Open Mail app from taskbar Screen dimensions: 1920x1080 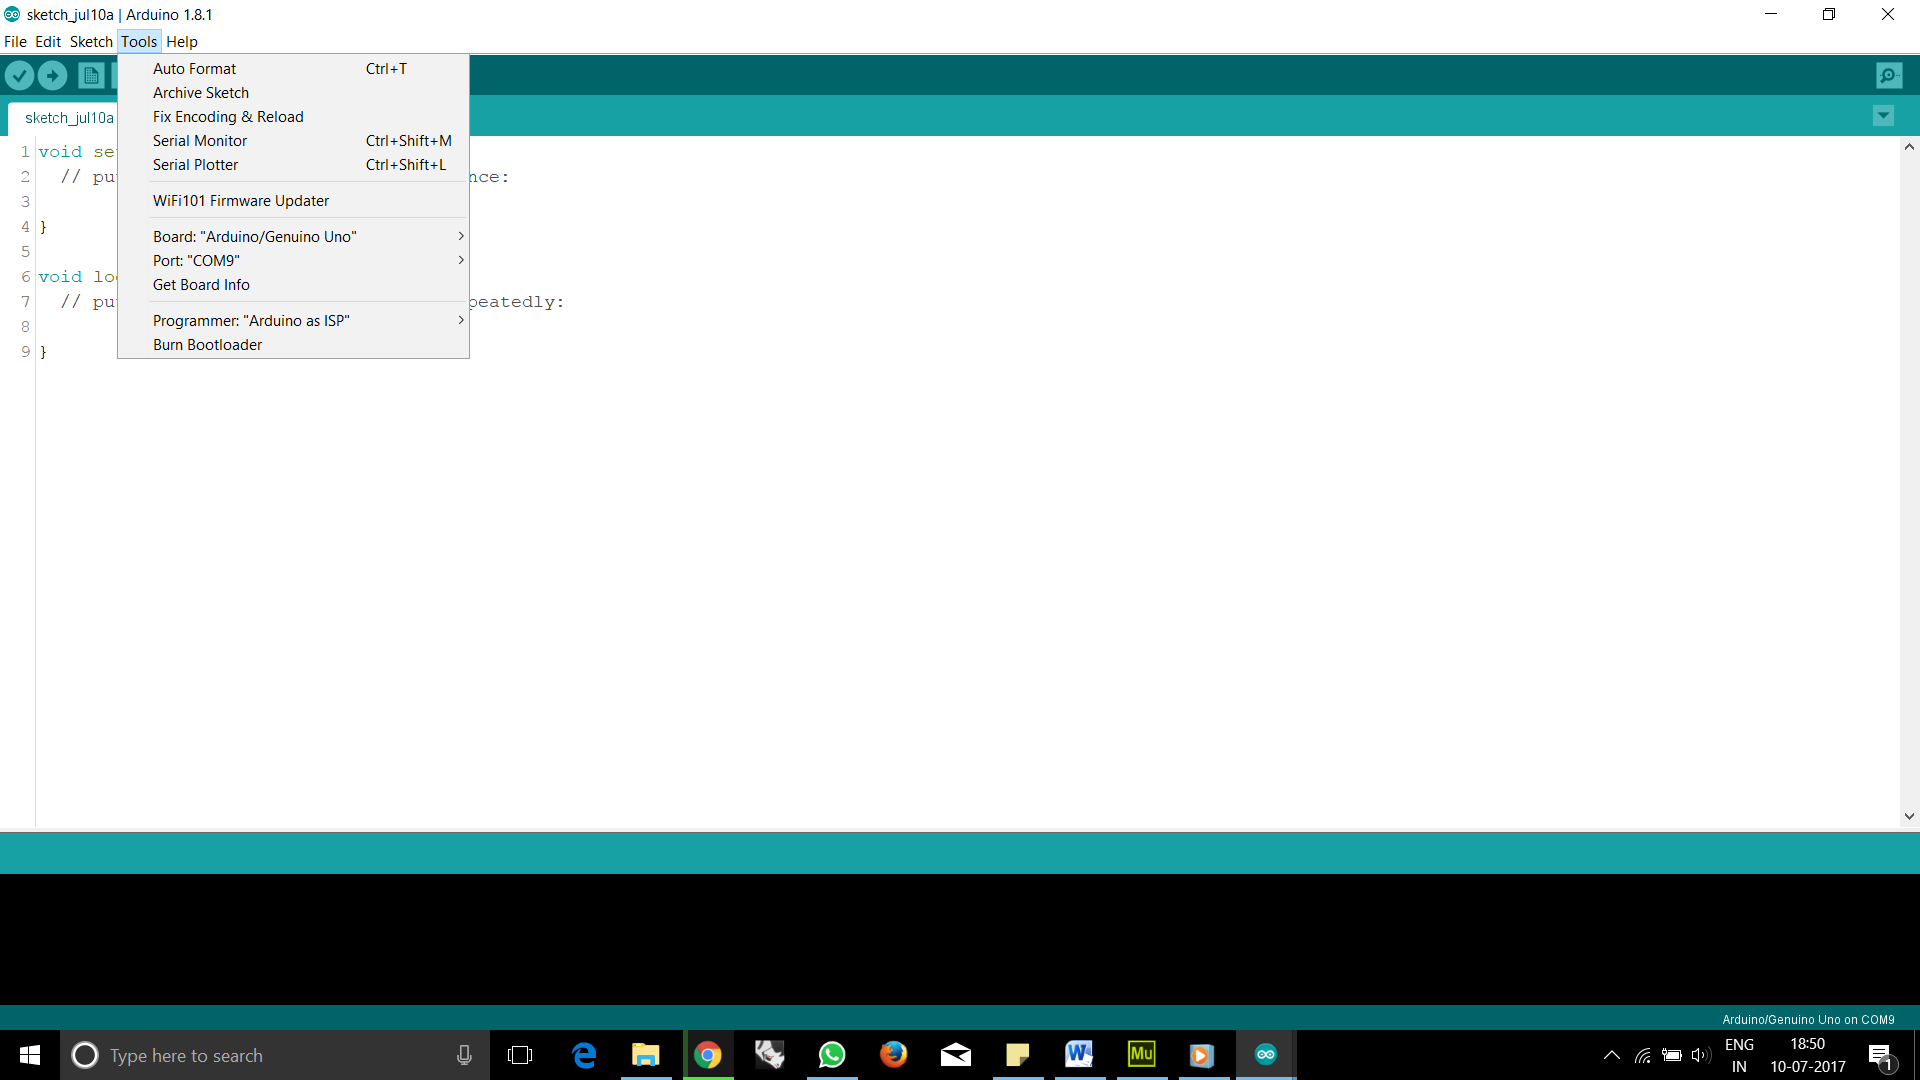point(956,1055)
